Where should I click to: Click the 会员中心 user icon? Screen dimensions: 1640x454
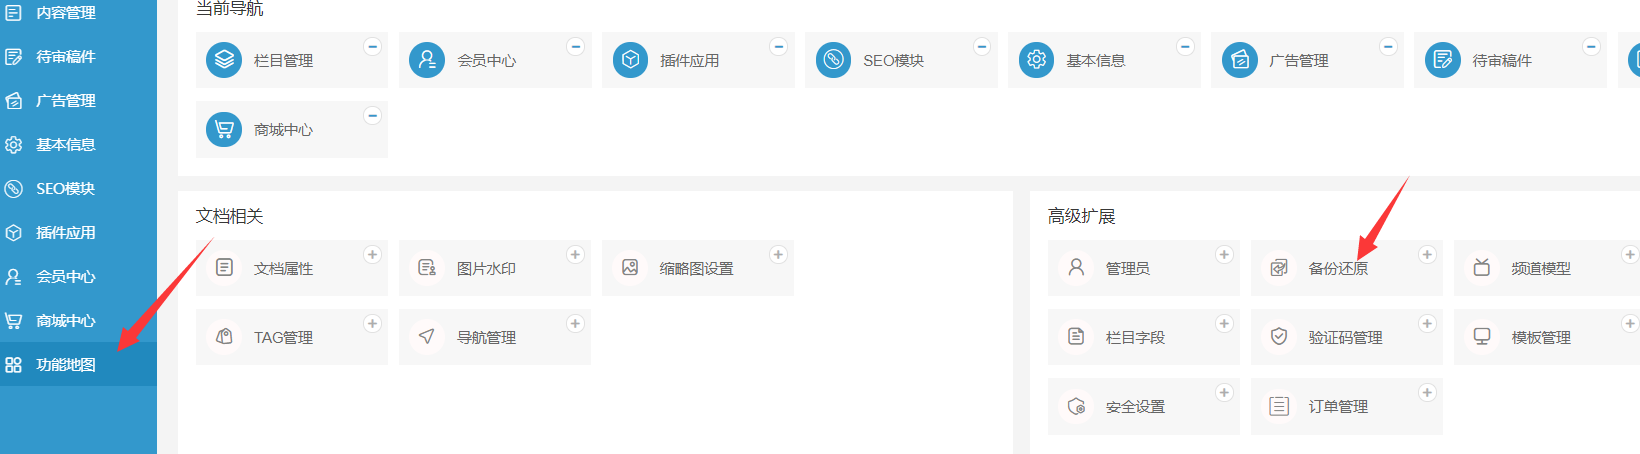tap(427, 60)
